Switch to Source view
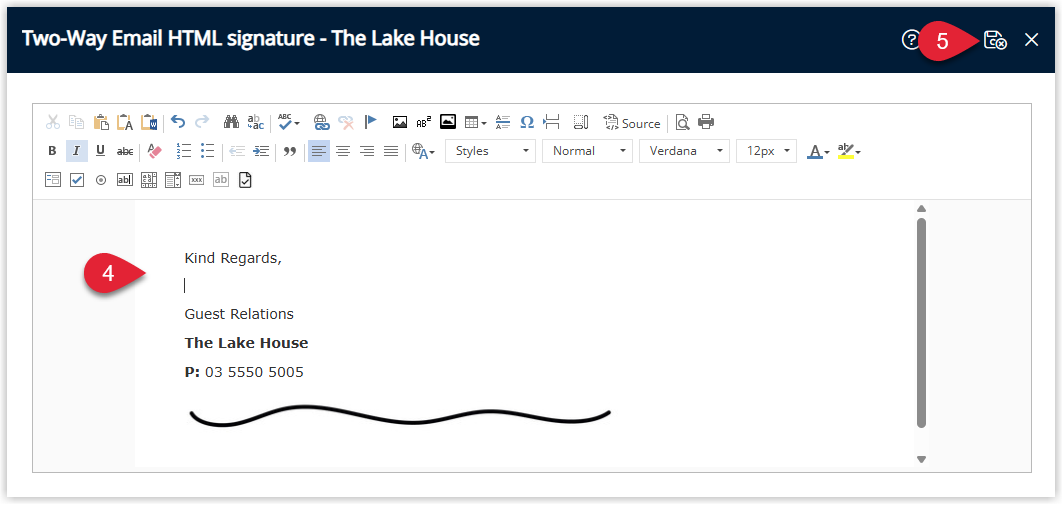Screen dimensions: 1063x505 click(x=632, y=123)
